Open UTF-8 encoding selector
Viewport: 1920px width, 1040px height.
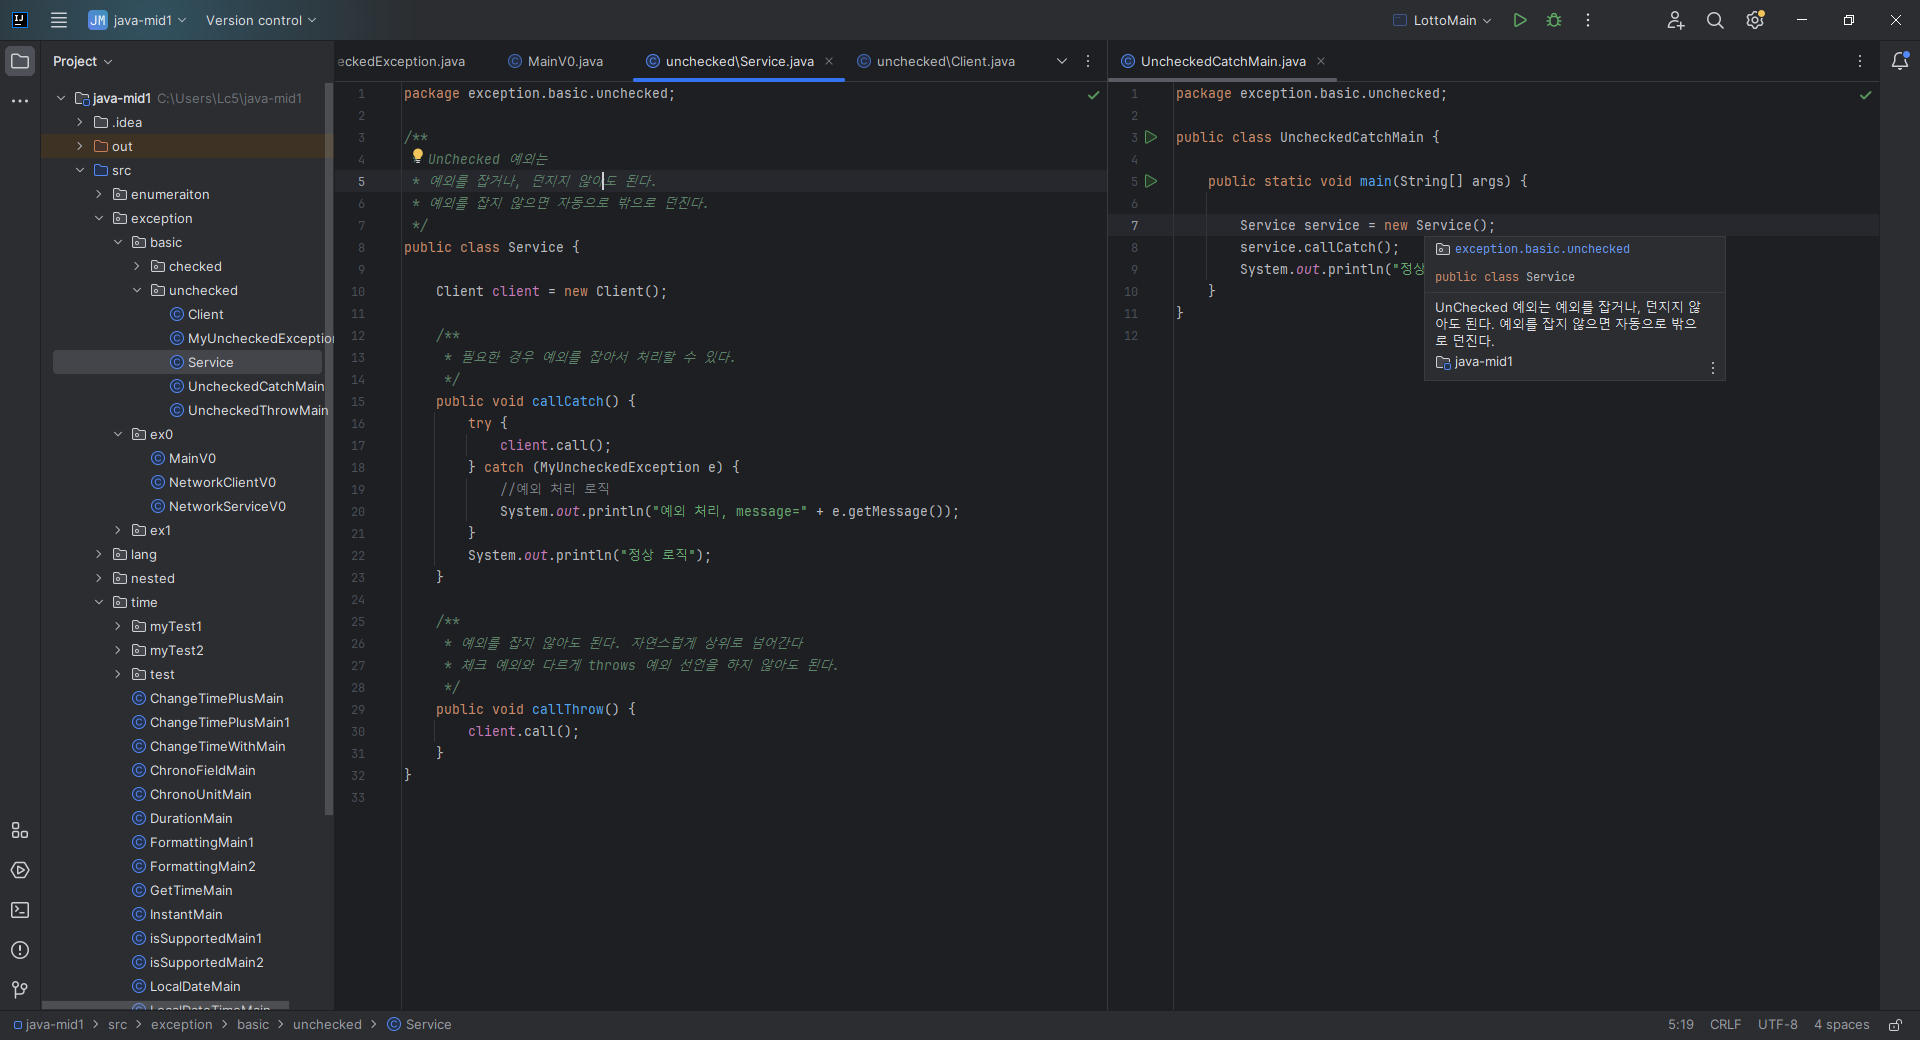1778,1025
